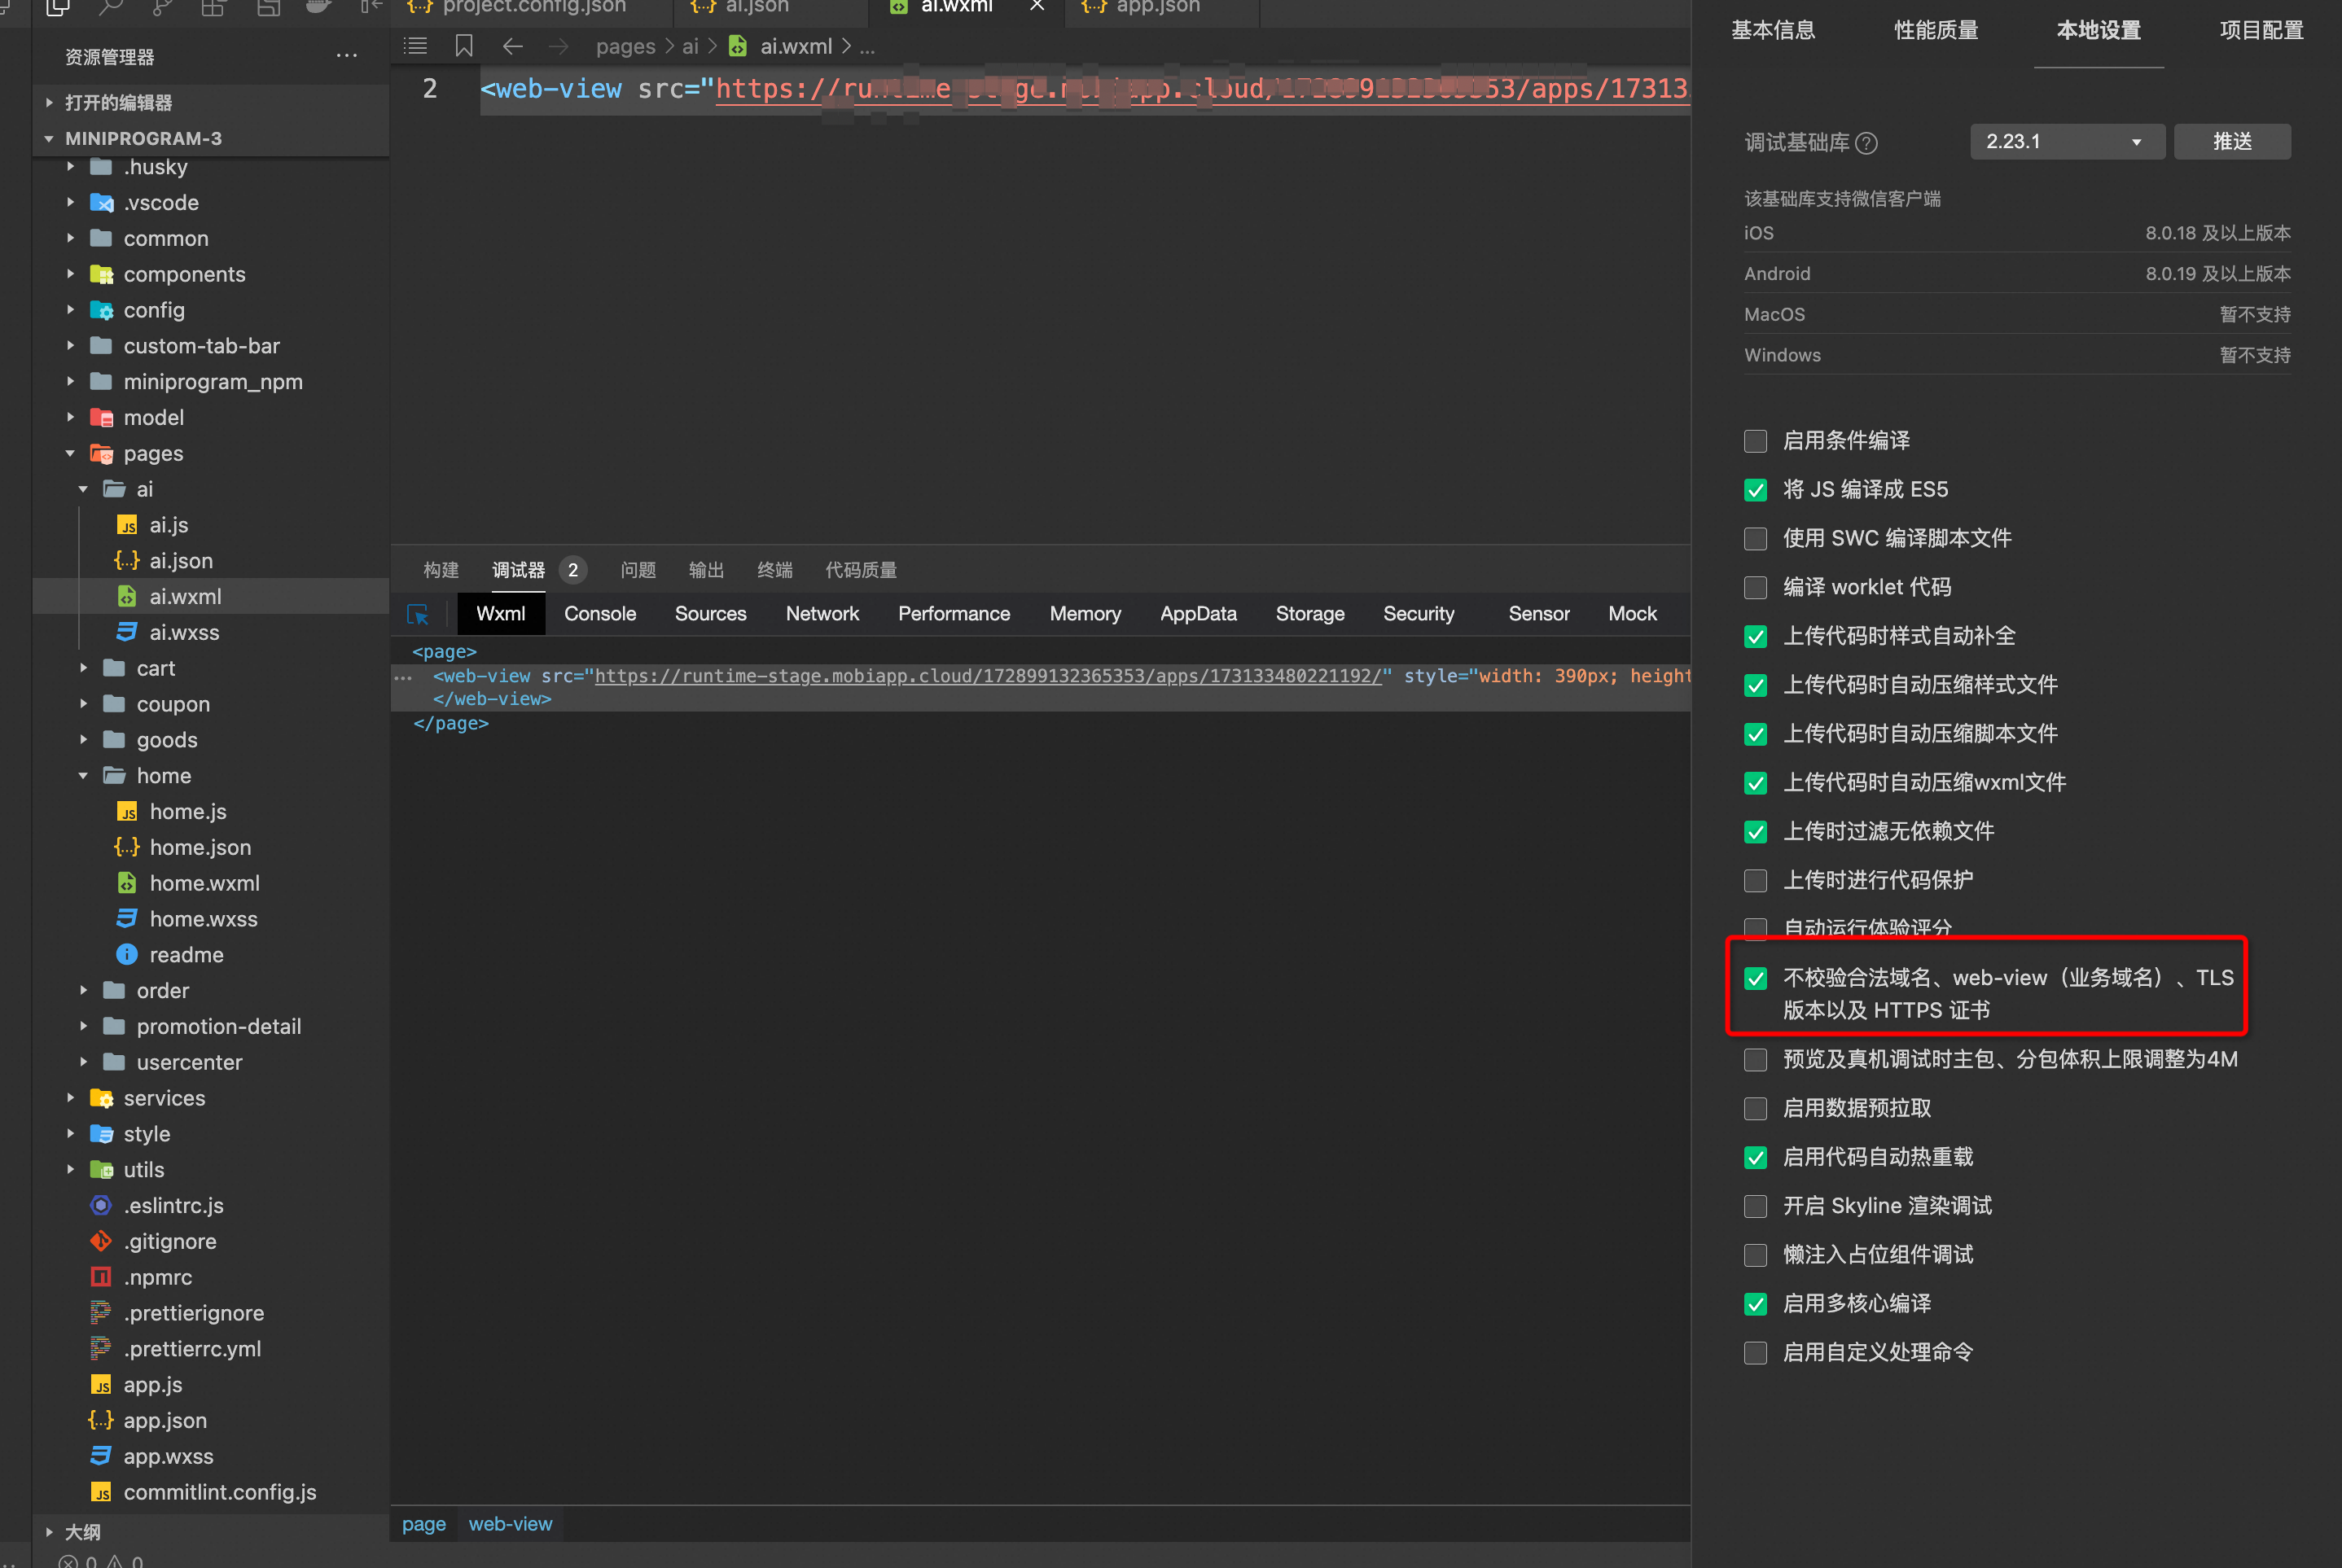Screen dimensions: 2342x1568
Task: Click the explorer more actions ellipsis
Action: [347, 56]
